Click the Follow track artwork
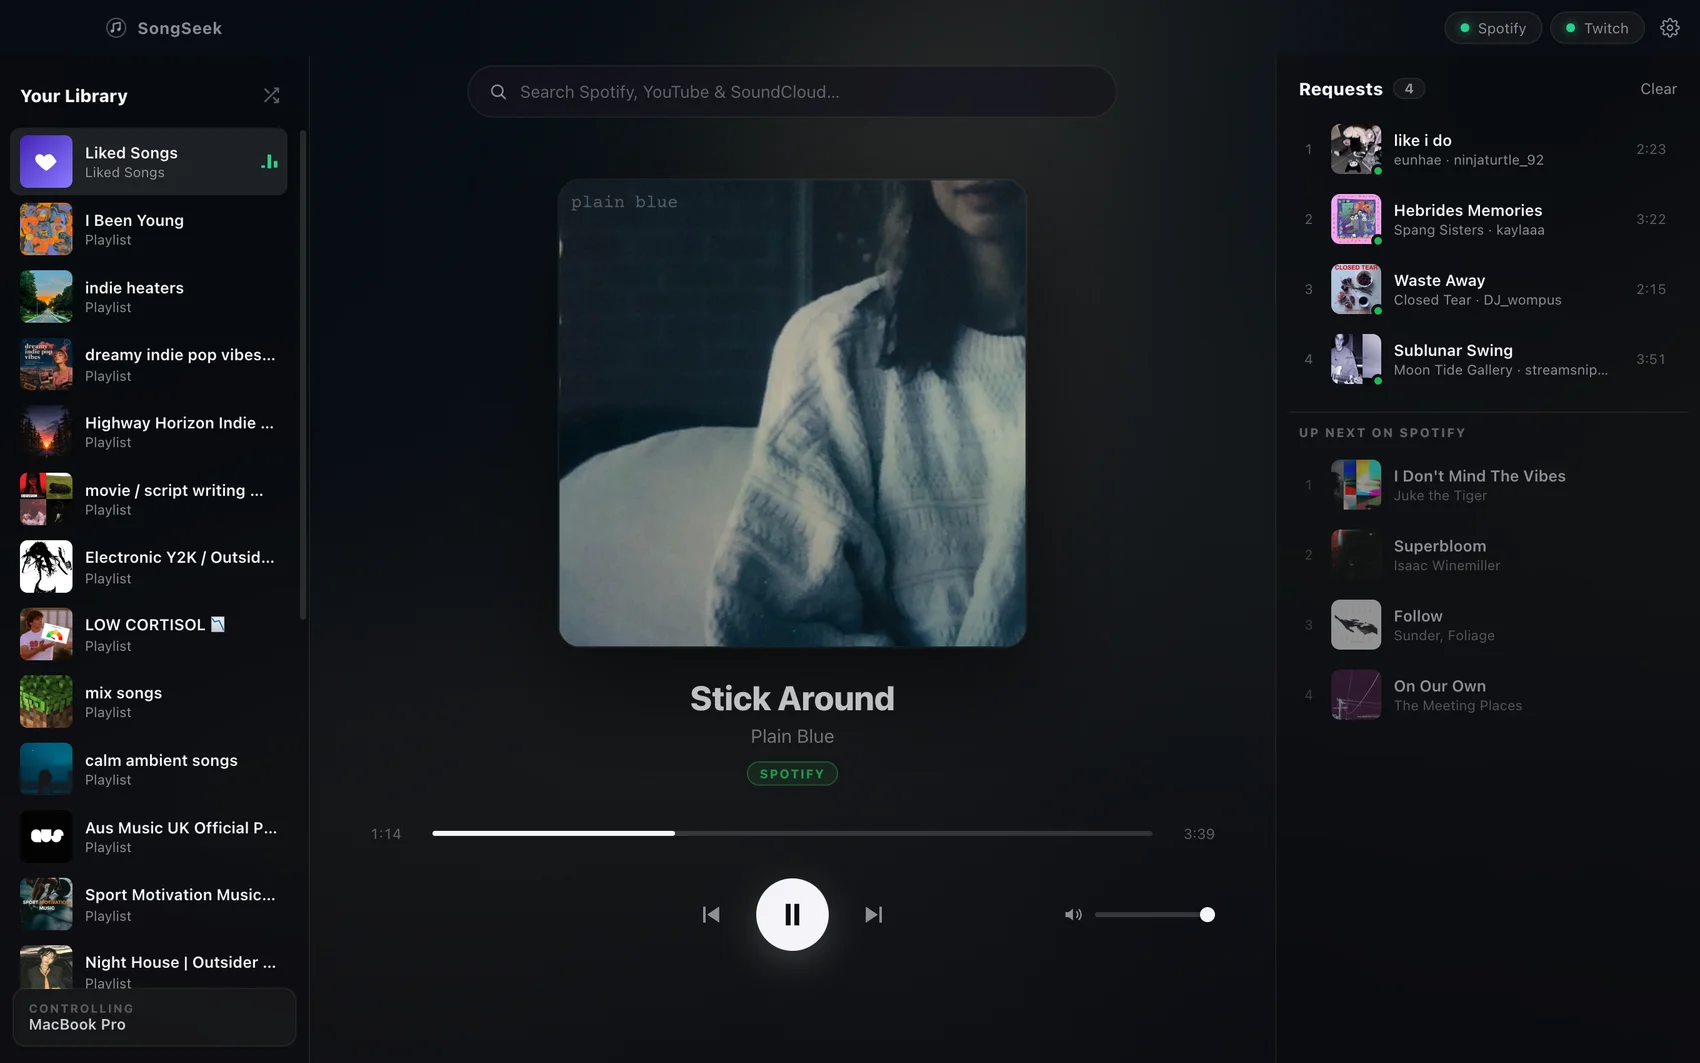 (1356, 625)
